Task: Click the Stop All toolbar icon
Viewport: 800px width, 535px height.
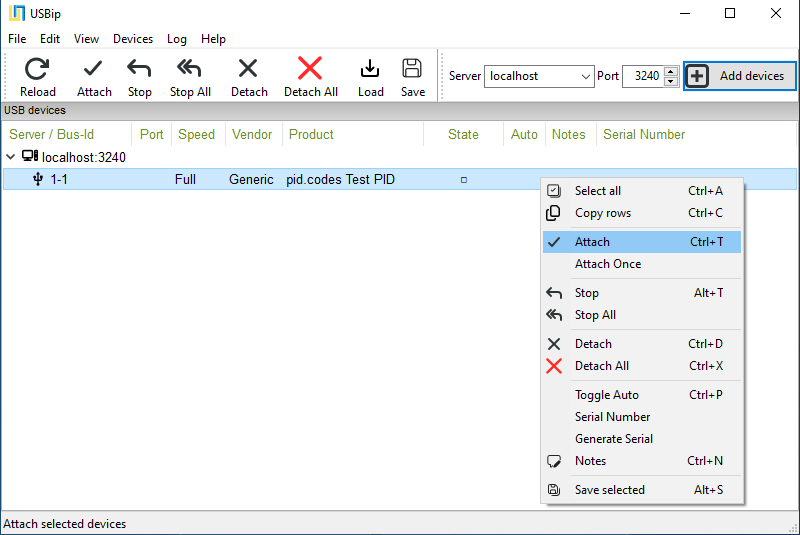Action: pos(189,69)
